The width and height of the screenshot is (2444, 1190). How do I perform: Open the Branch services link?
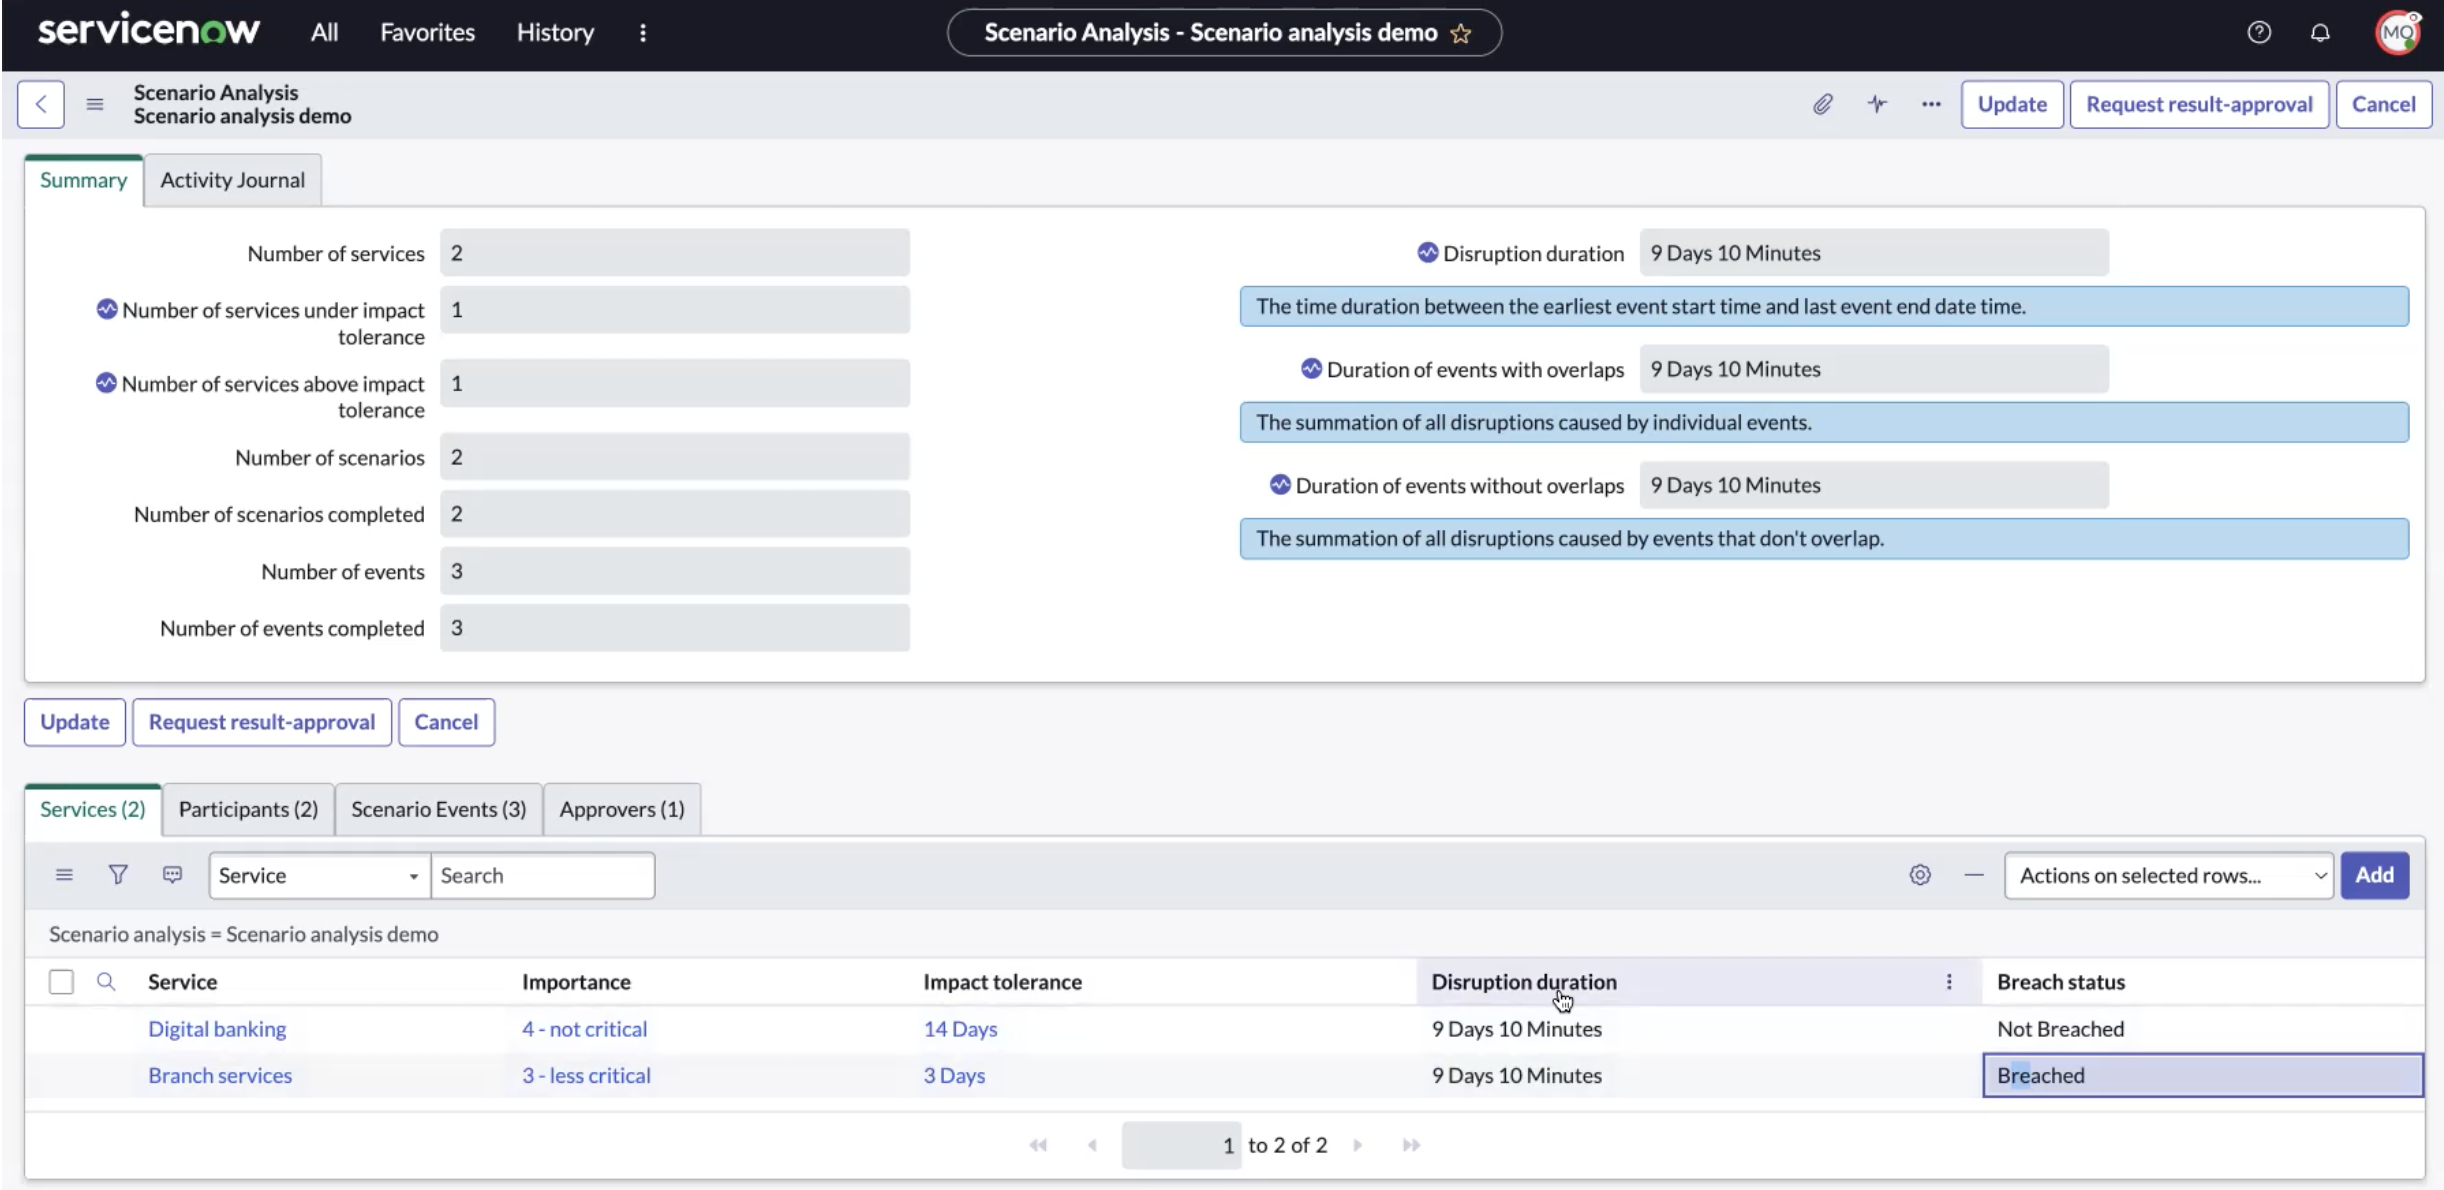coord(220,1075)
